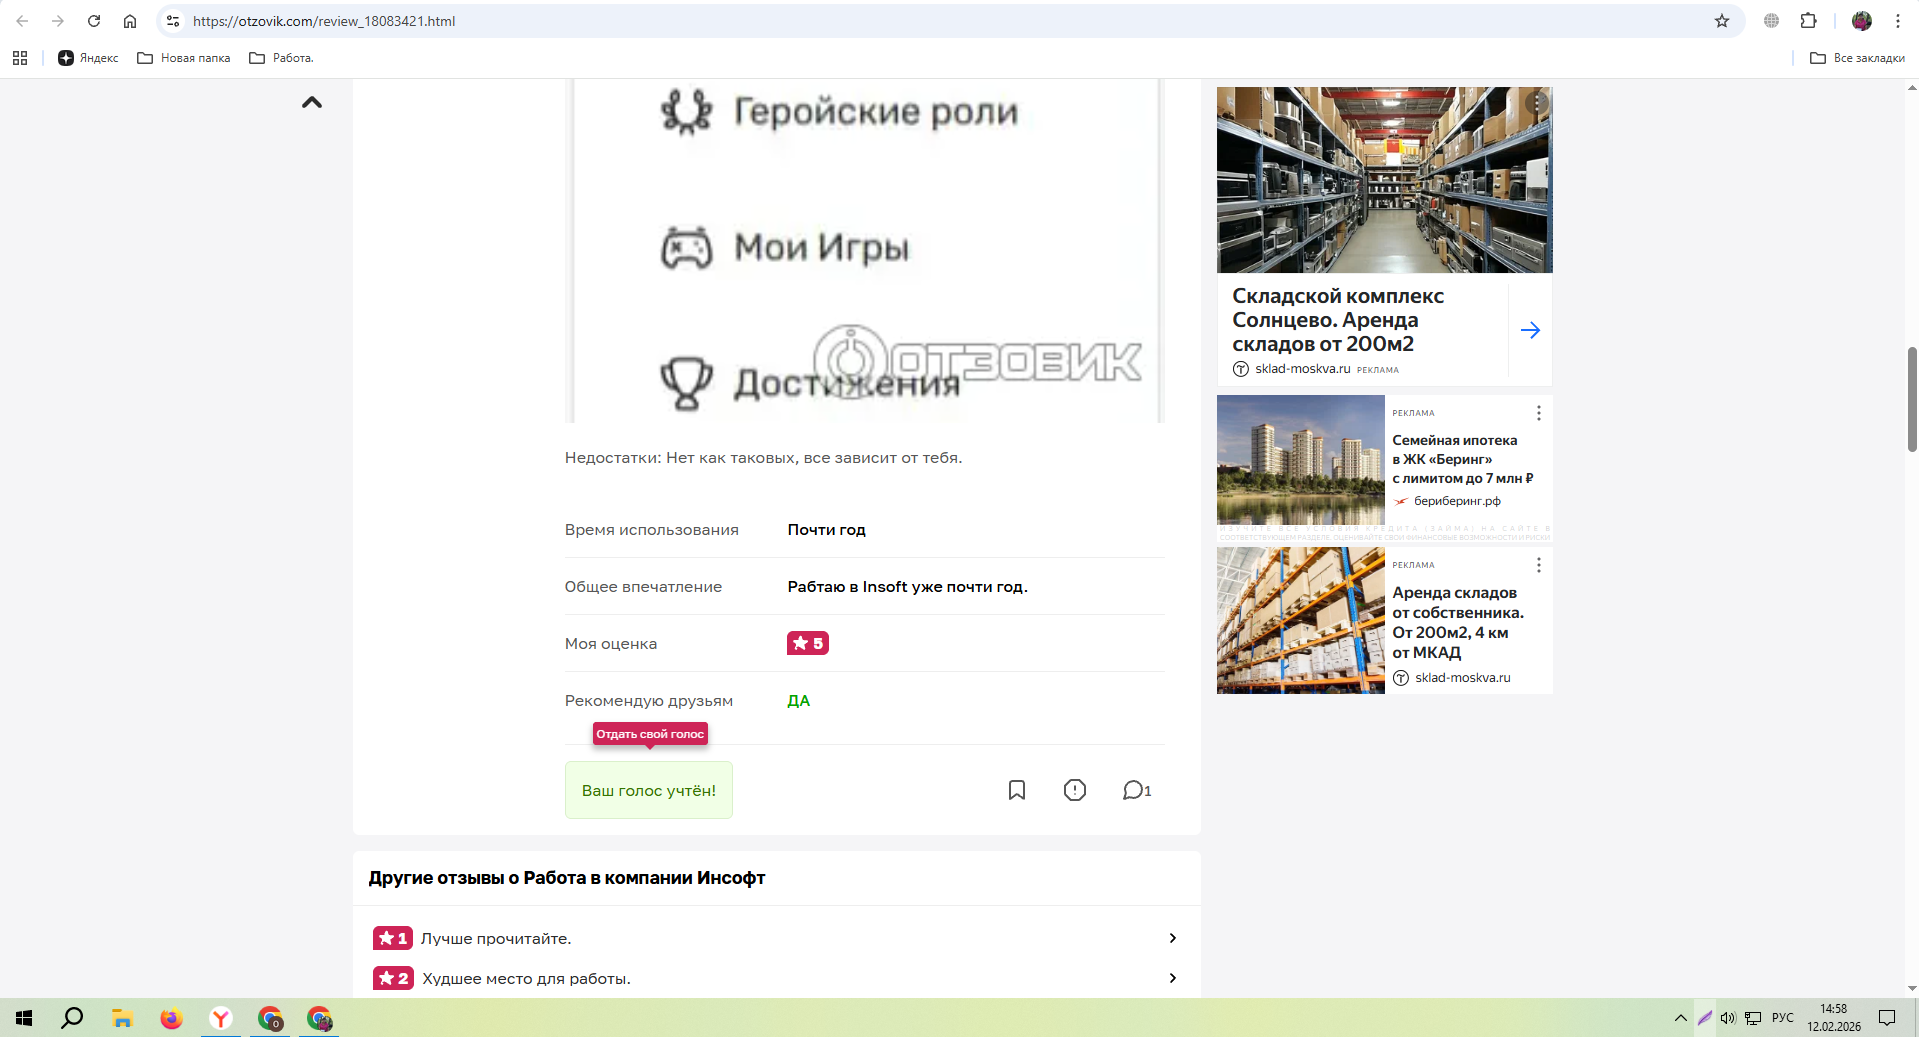Image resolution: width=1919 pixels, height=1037 pixels.
Task: Open options menu of the Беринг ad
Action: [x=1539, y=413]
